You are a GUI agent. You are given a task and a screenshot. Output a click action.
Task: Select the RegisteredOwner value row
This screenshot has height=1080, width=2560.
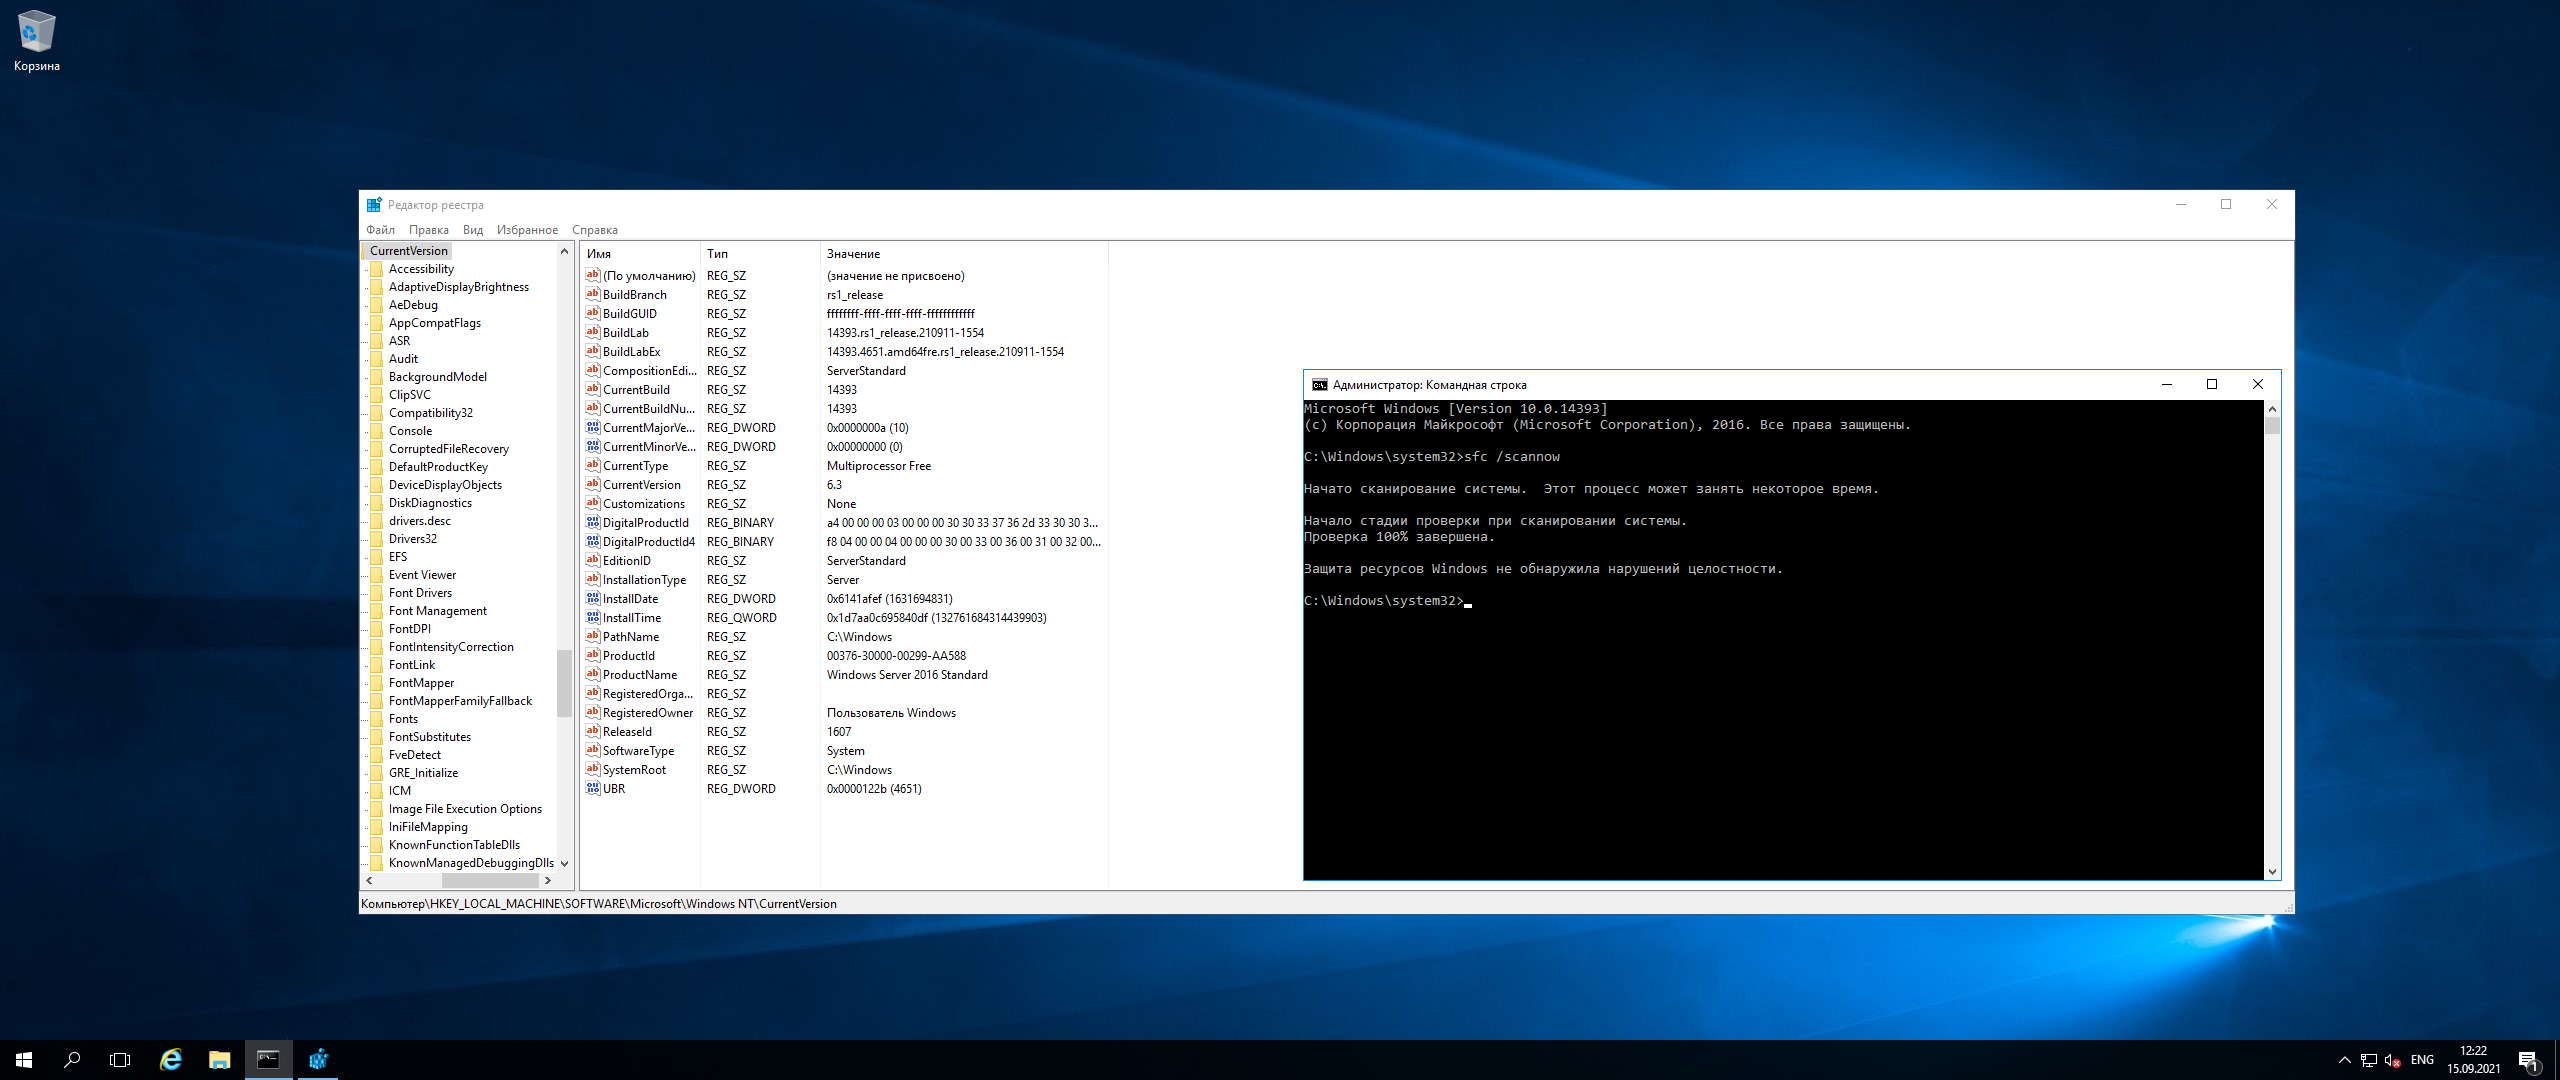844,713
